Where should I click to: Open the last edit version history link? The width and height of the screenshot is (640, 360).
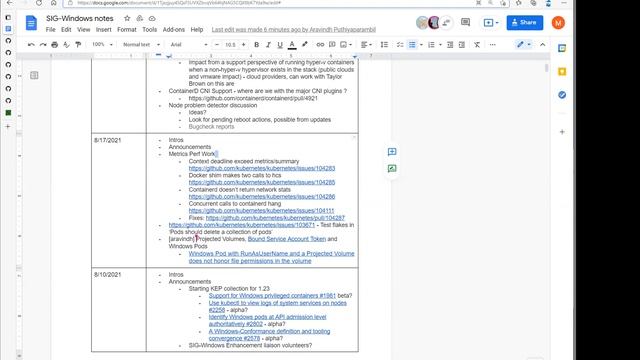293,30
